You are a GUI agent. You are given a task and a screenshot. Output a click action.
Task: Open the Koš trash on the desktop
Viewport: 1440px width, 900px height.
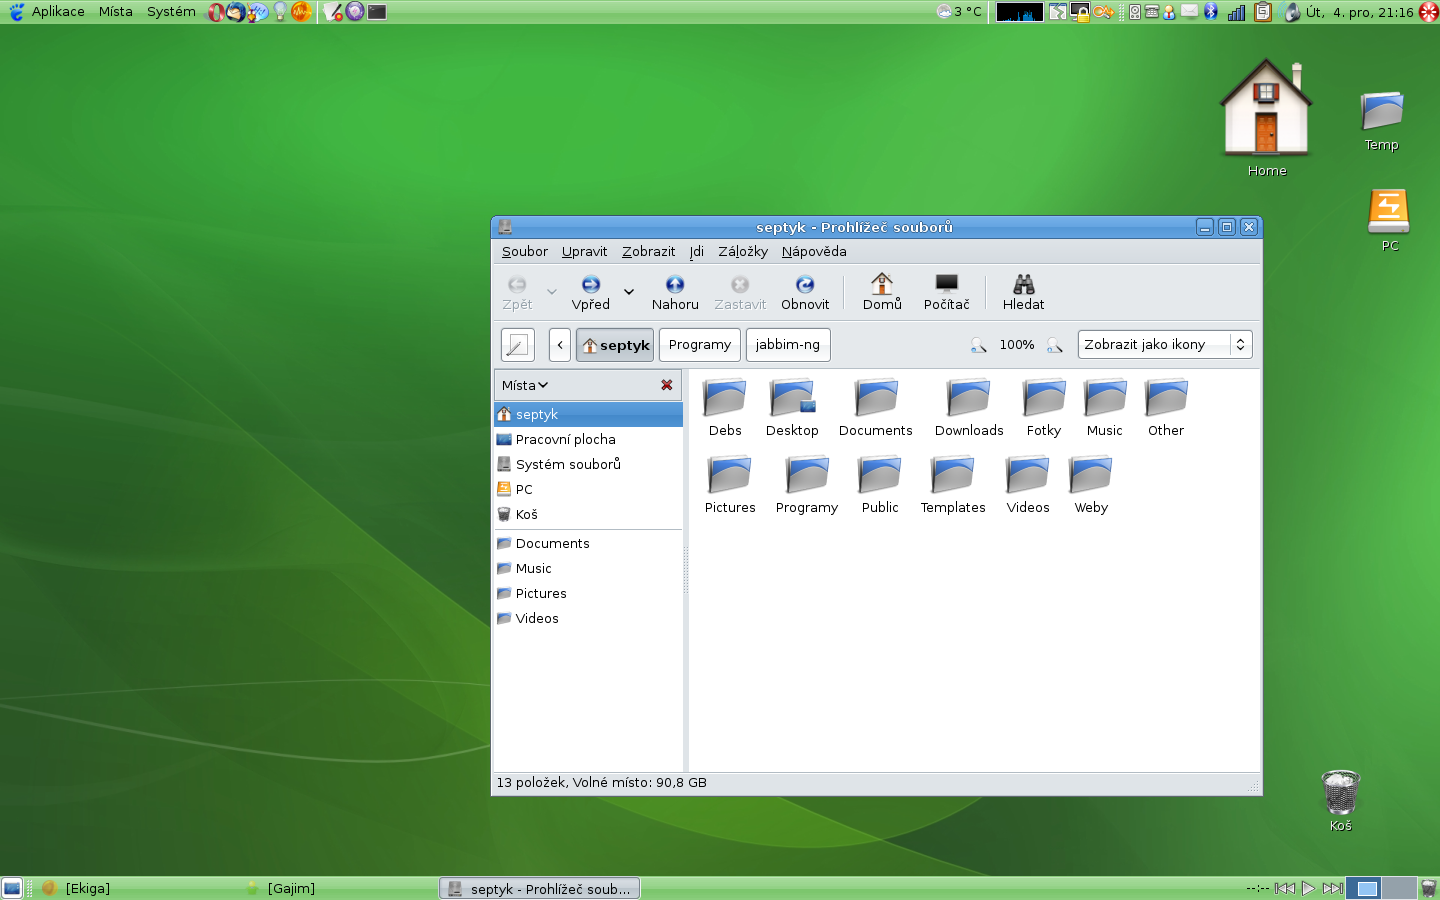1341,801
